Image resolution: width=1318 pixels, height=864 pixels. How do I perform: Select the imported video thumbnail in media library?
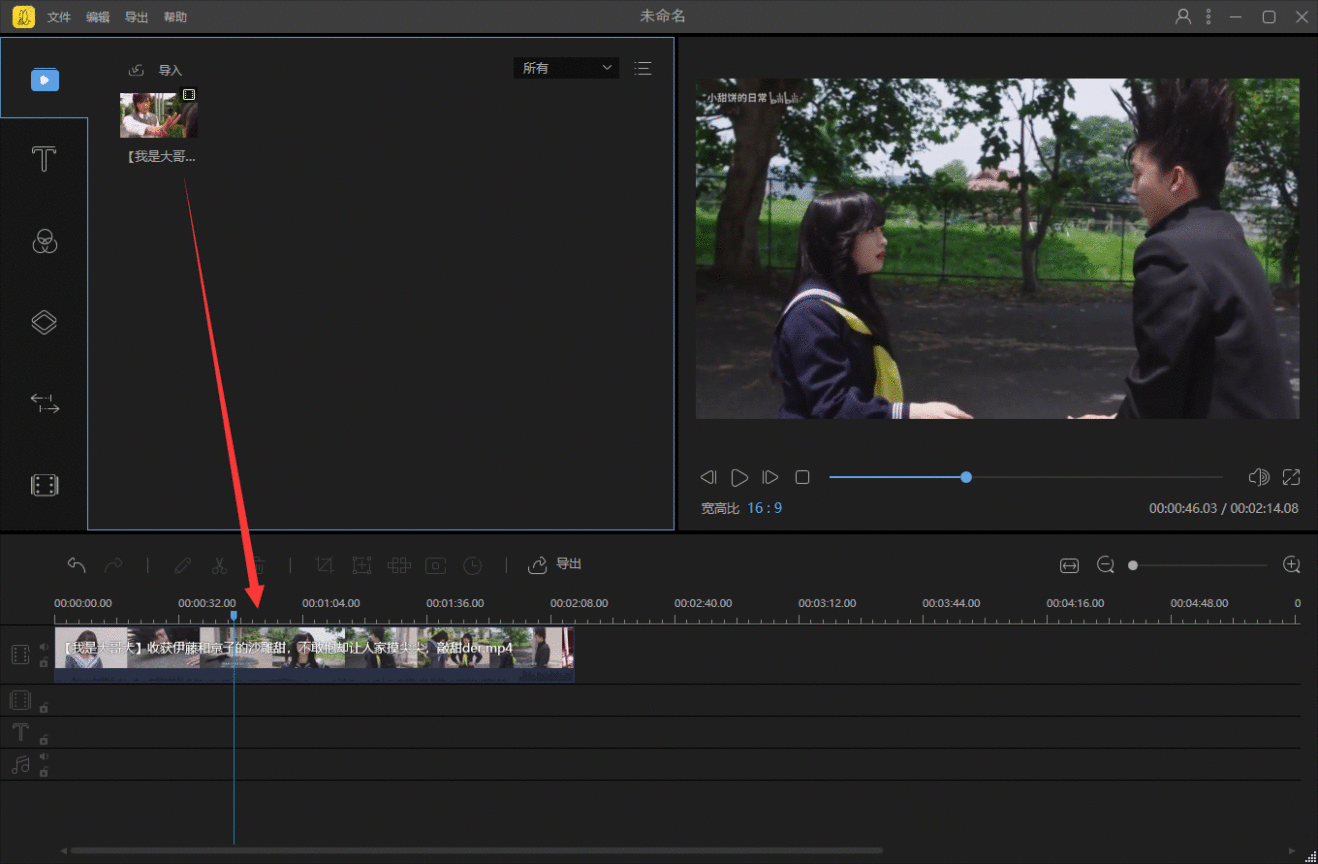[158, 115]
